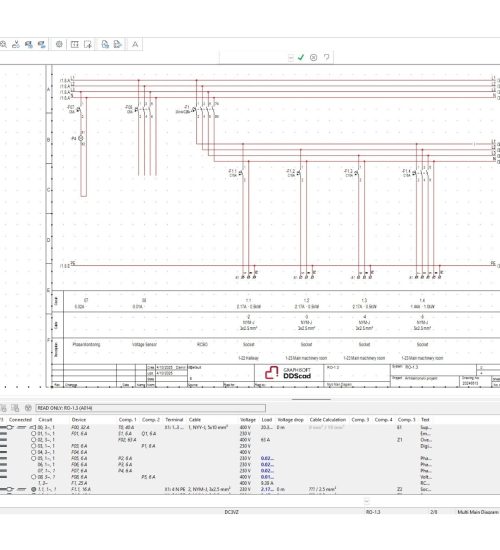Select the gear settings toolbar icon
The image size is (500, 550).
click(x=59, y=45)
